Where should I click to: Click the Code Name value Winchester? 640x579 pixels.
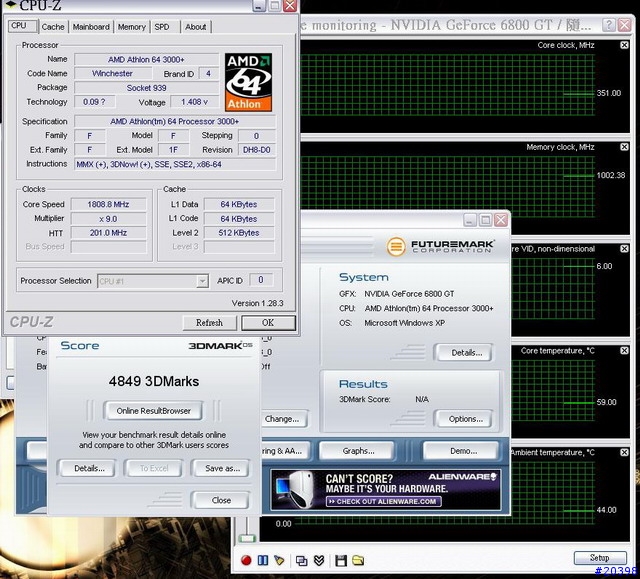113,73
